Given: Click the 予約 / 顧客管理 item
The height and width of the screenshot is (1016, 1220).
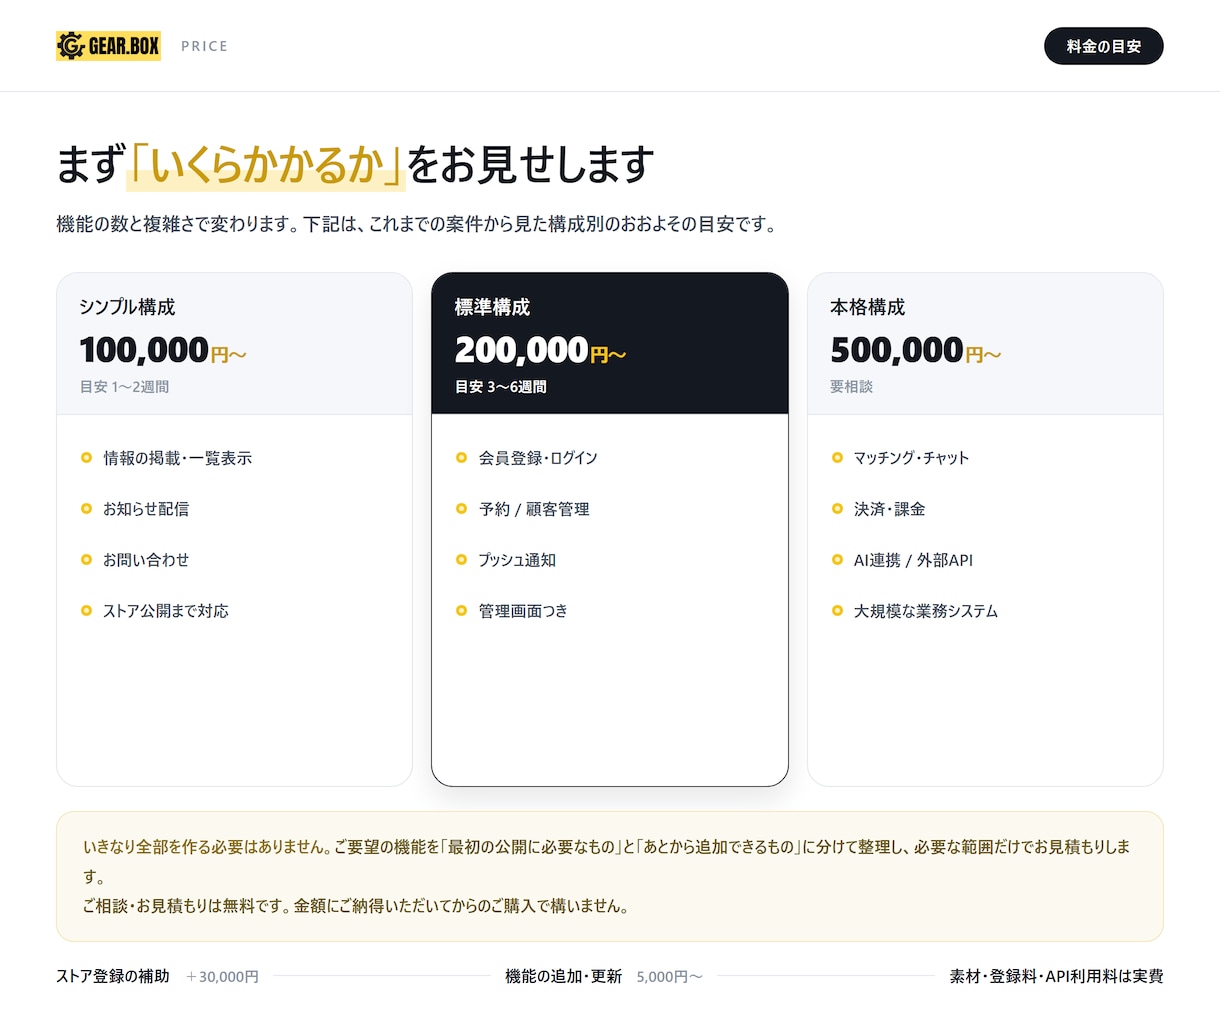Looking at the screenshot, I should point(534,509).
